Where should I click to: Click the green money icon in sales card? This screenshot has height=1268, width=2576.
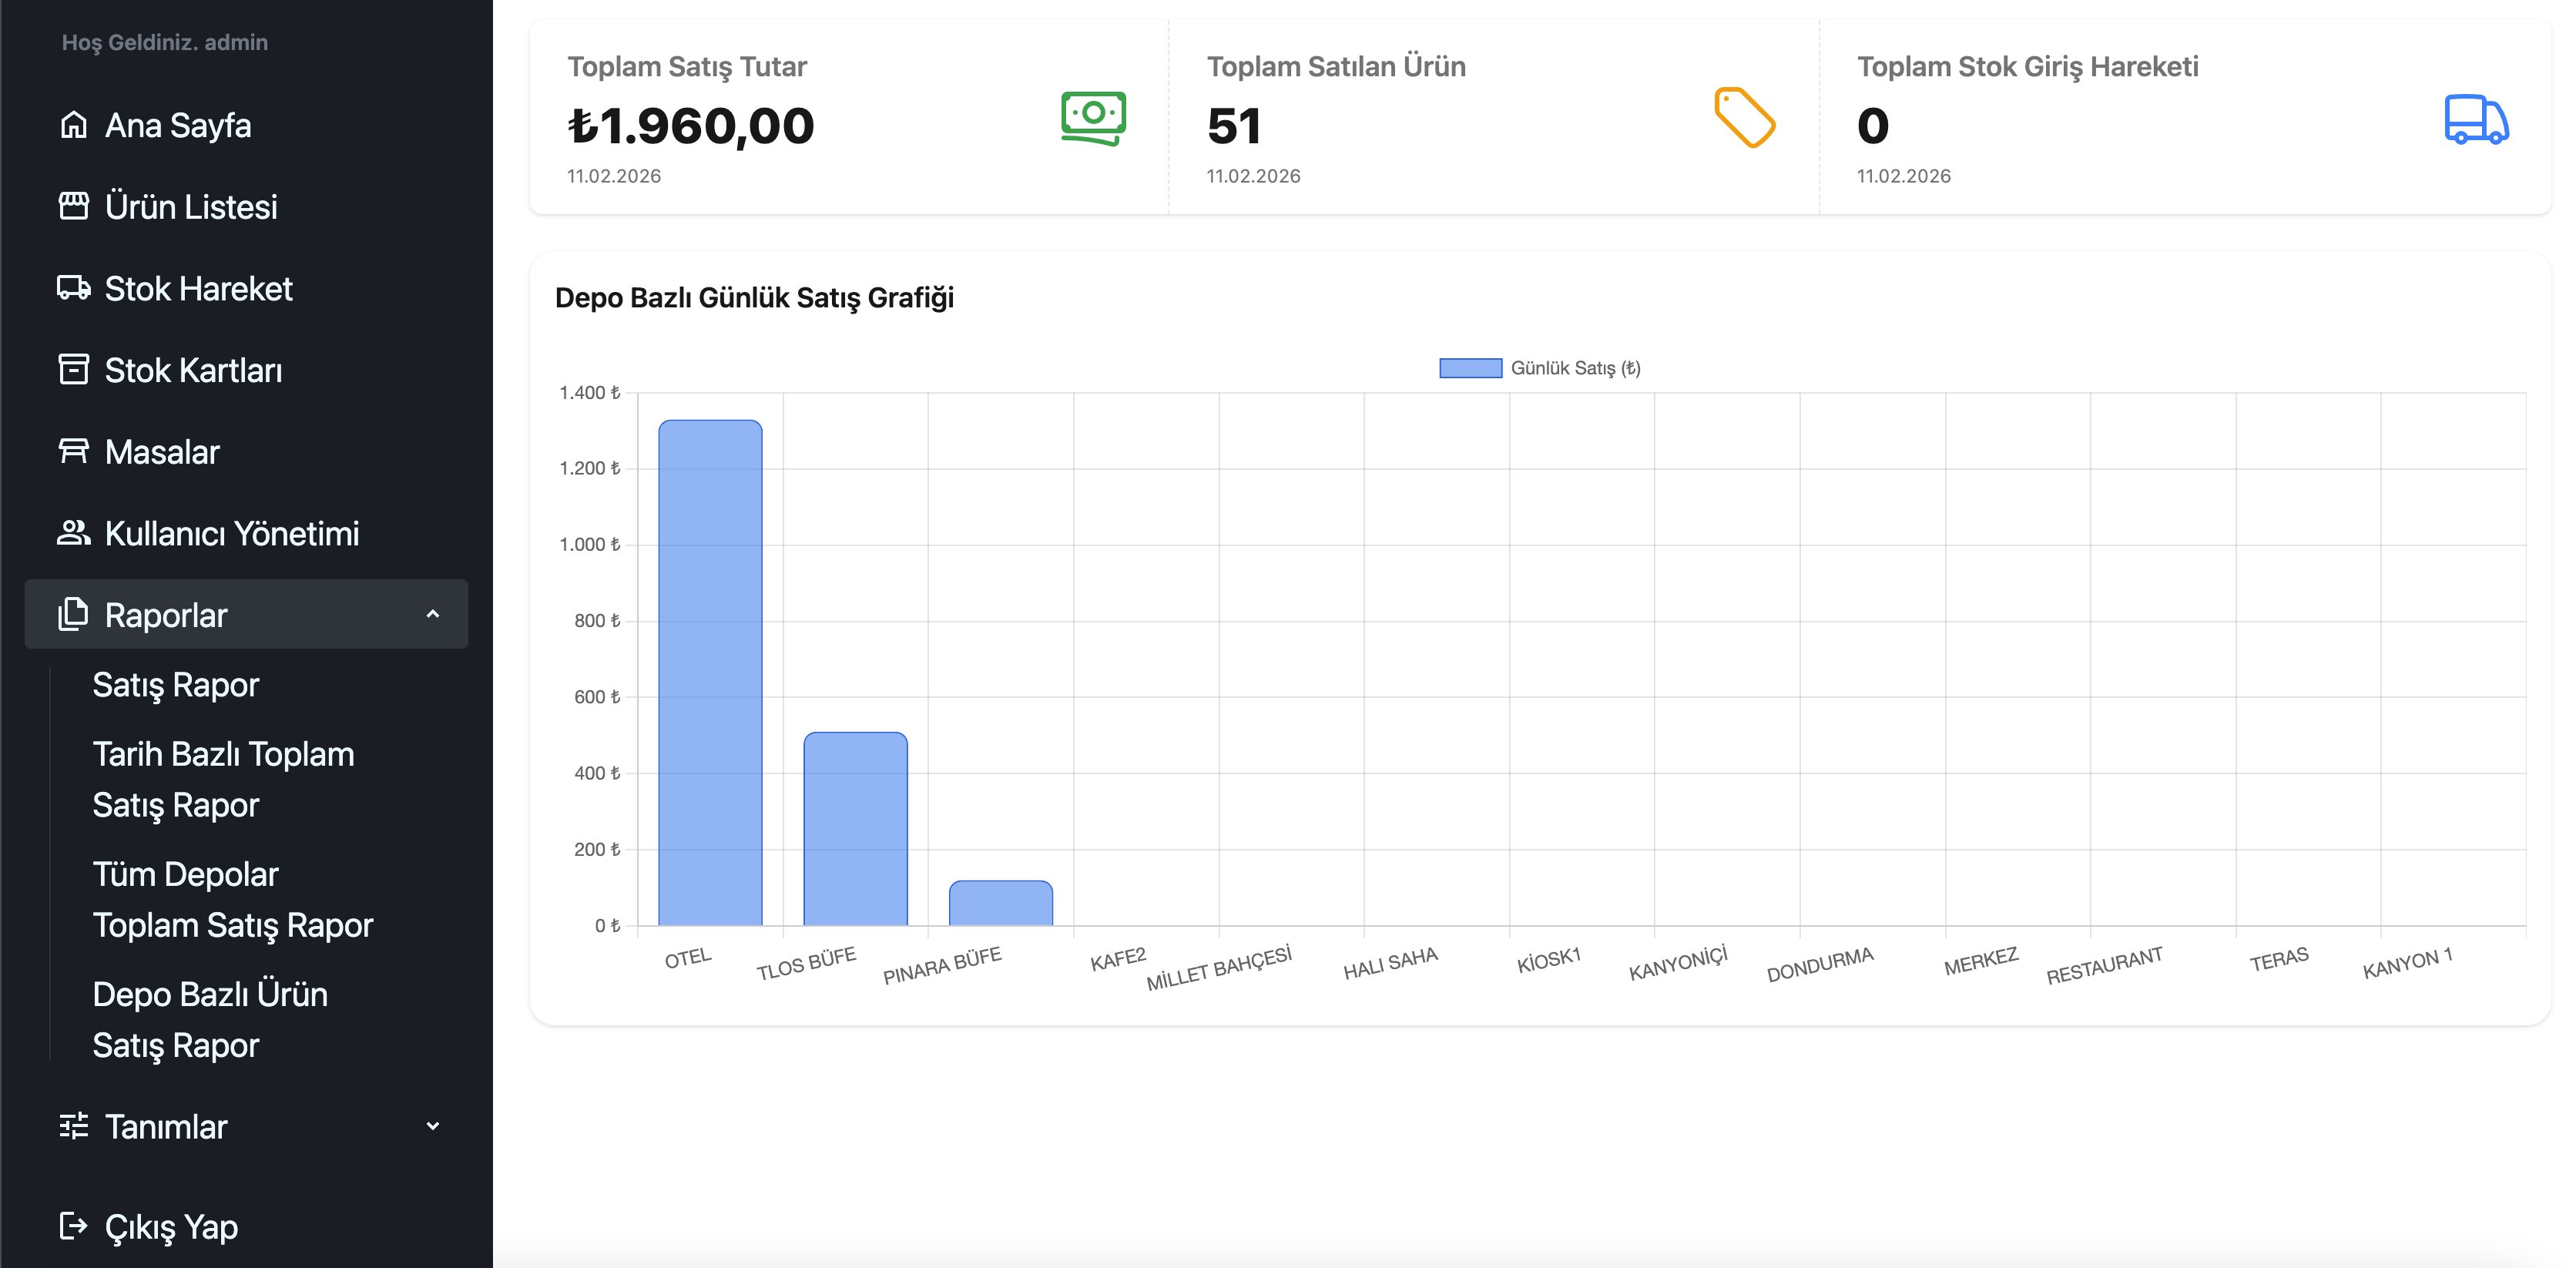tap(1093, 119)
